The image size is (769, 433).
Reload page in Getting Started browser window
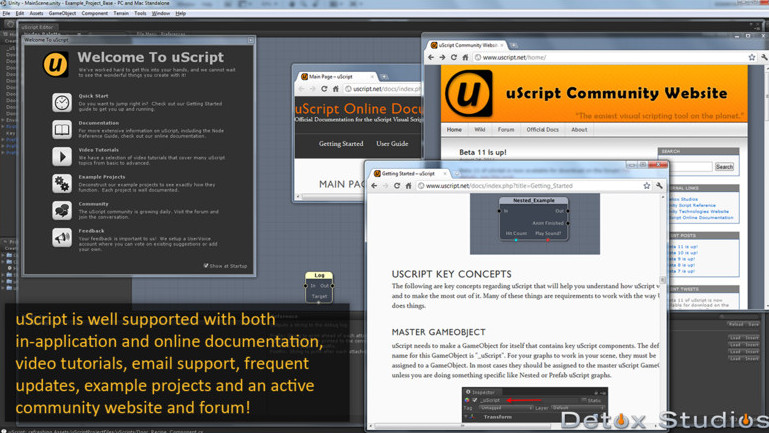click(x=397, y=186)
